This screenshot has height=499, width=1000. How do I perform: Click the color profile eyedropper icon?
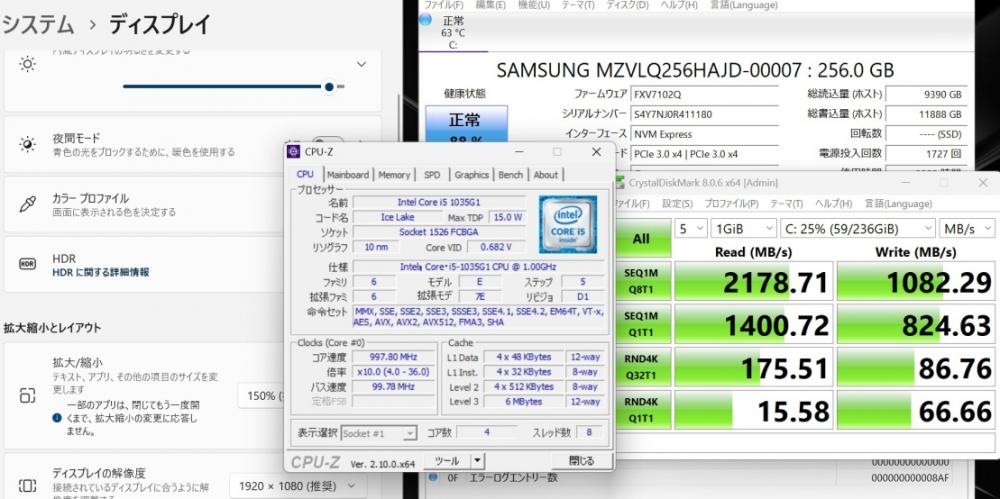(x=28, y=204)
